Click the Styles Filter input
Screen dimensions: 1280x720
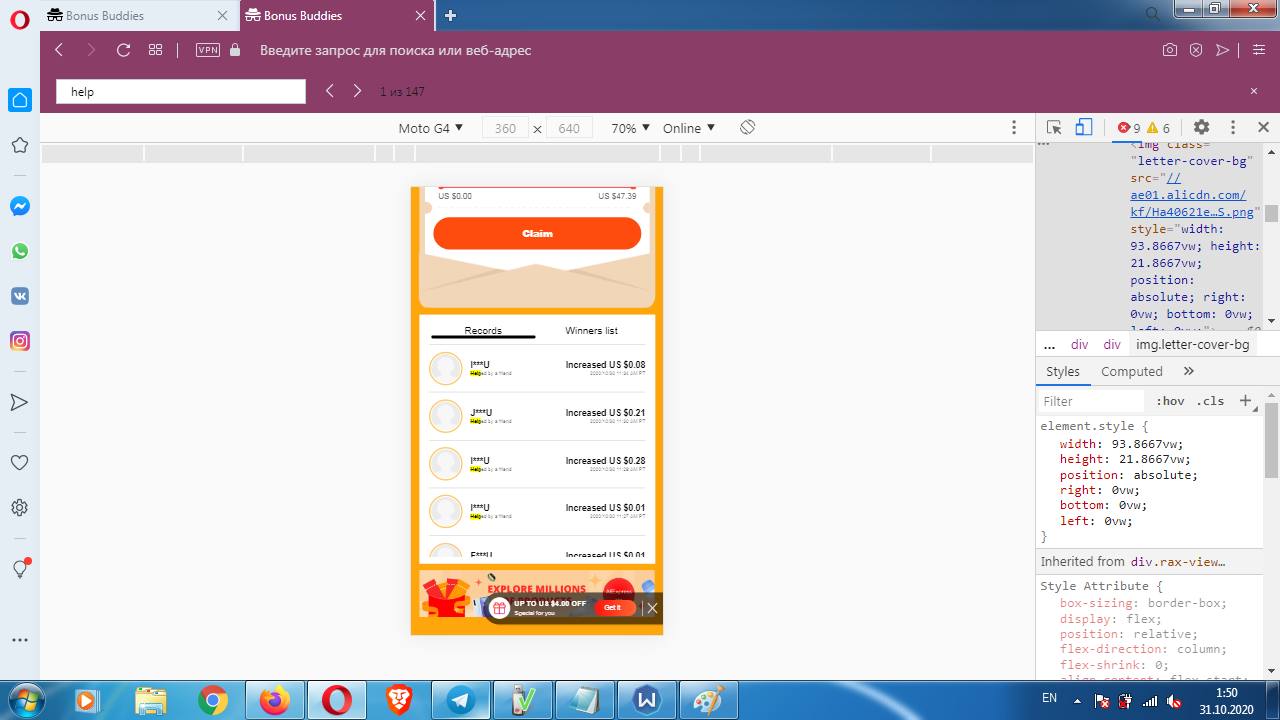[x=1092, y=401]
